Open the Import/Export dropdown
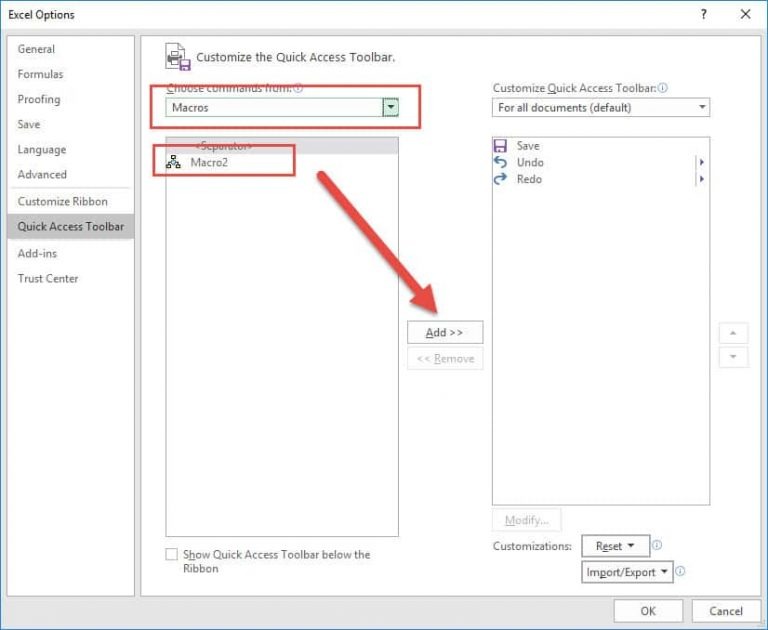Screen dimensions: 768x630 click(x=627, y=572)
